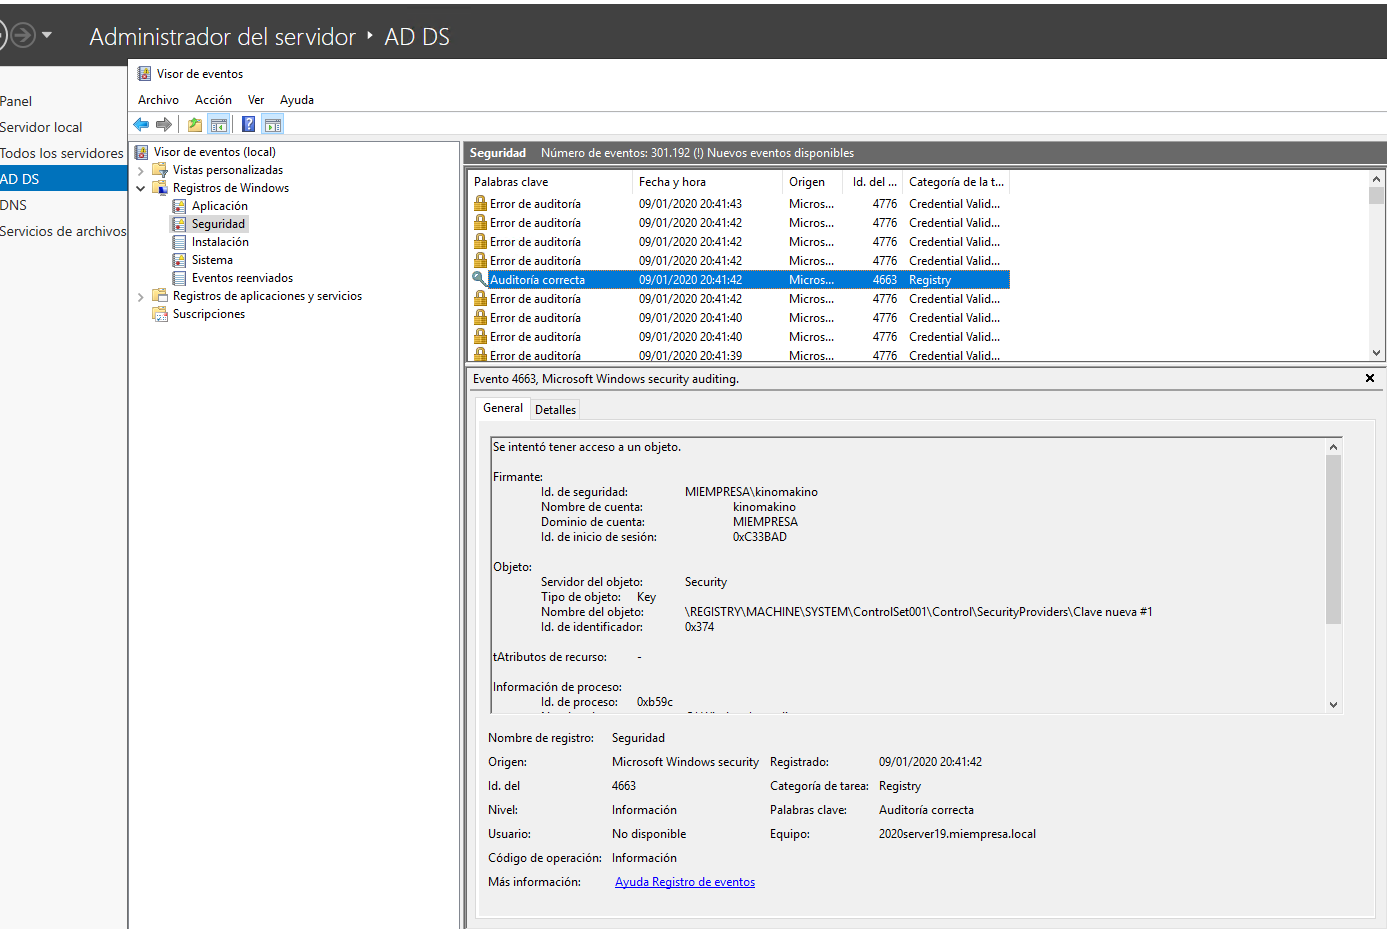Viewport: 1387px width, 929px height.
Task: Click the key icon on Auditoría correcta row
Action: pos(480,280)
